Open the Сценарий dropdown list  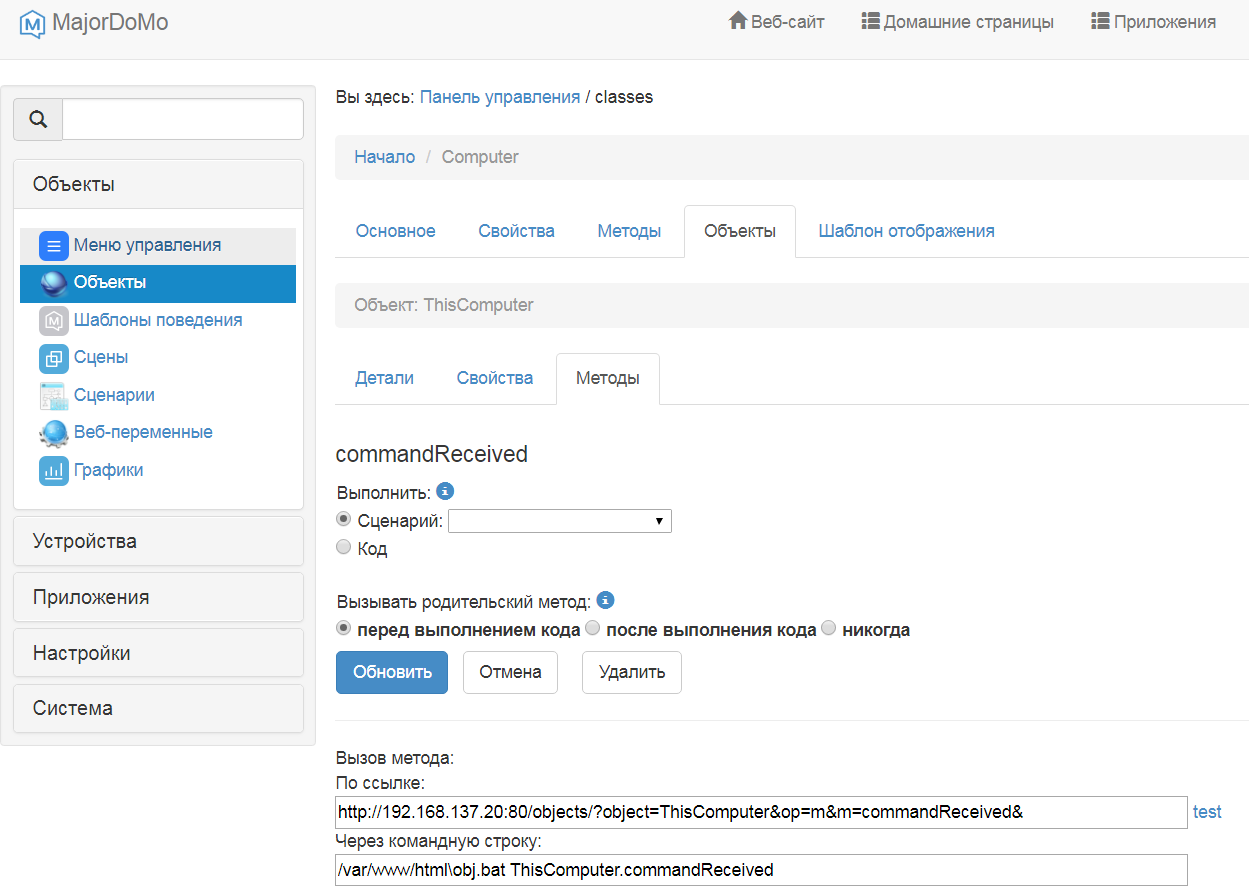[x=560, y=521]
